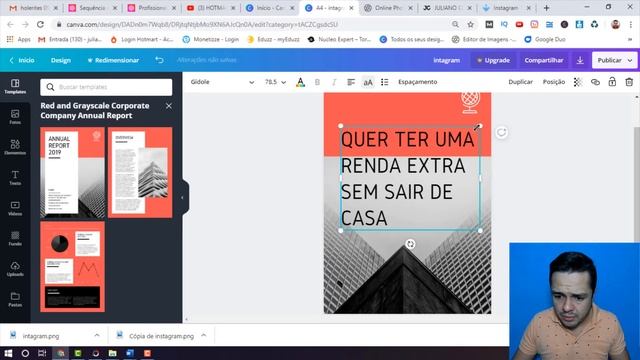The height and width of the screenshot is (360, 640).
Task: Click the Compartilhar button
Action: (x=544, y=60)
